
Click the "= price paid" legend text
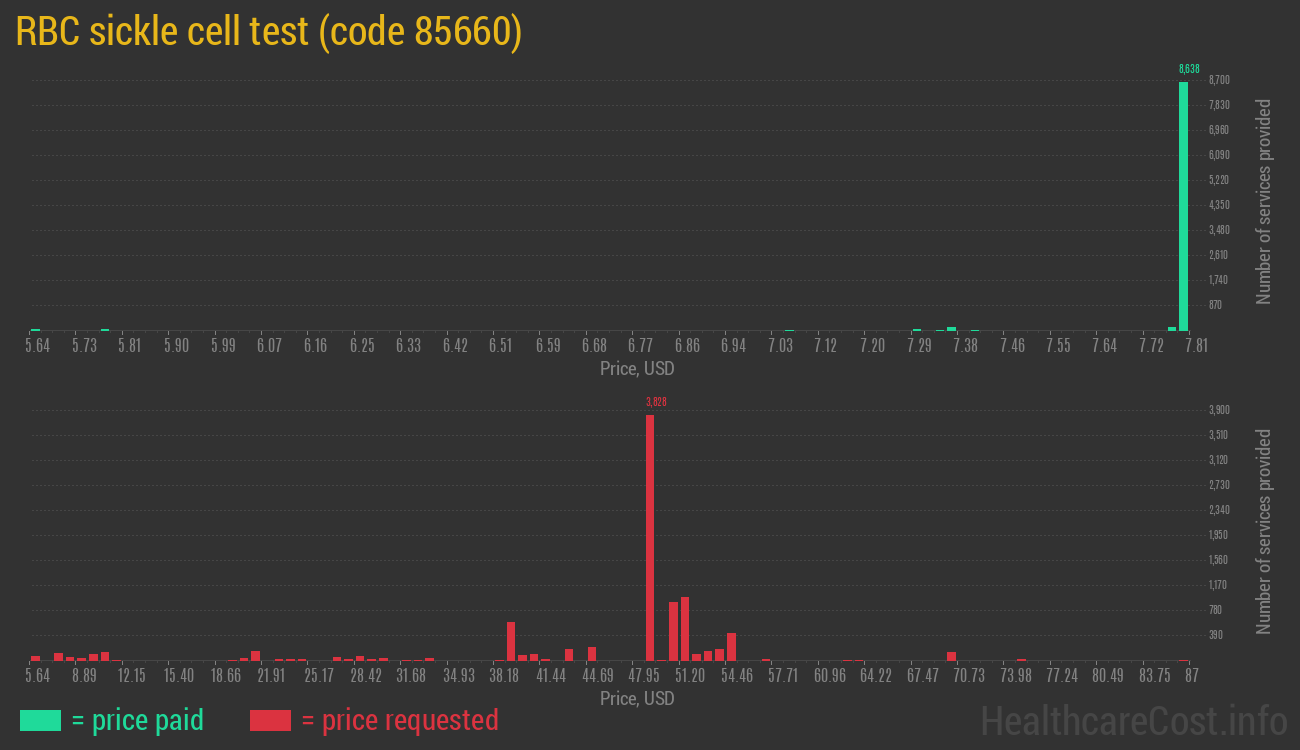click(138, 720)
